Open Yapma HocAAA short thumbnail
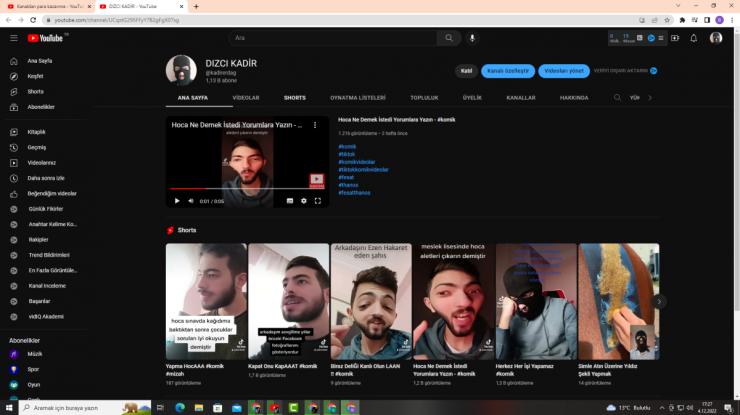 (x=206, y=301)
